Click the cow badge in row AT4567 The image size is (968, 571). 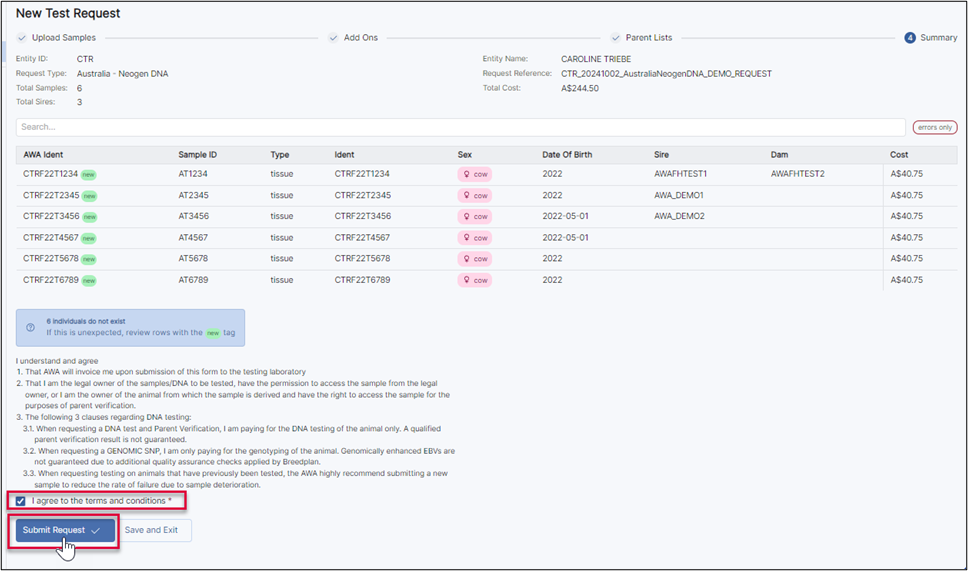[x=475, y=238]
